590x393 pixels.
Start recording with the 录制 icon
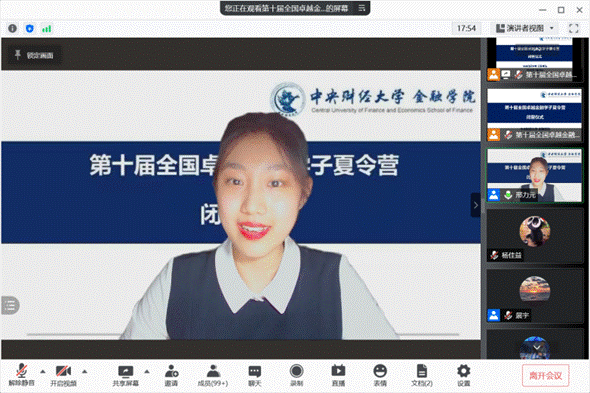tap(297, 375)
